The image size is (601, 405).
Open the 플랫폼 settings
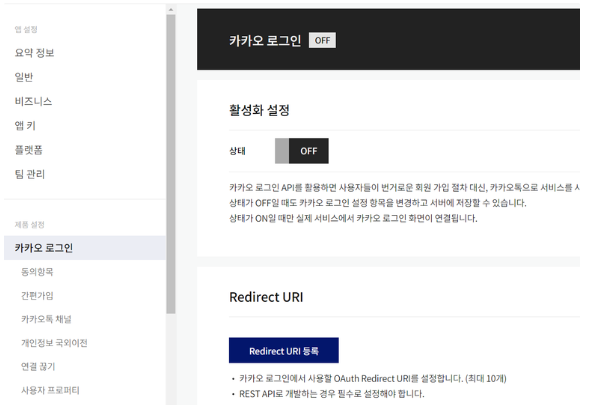pos(28,150)
